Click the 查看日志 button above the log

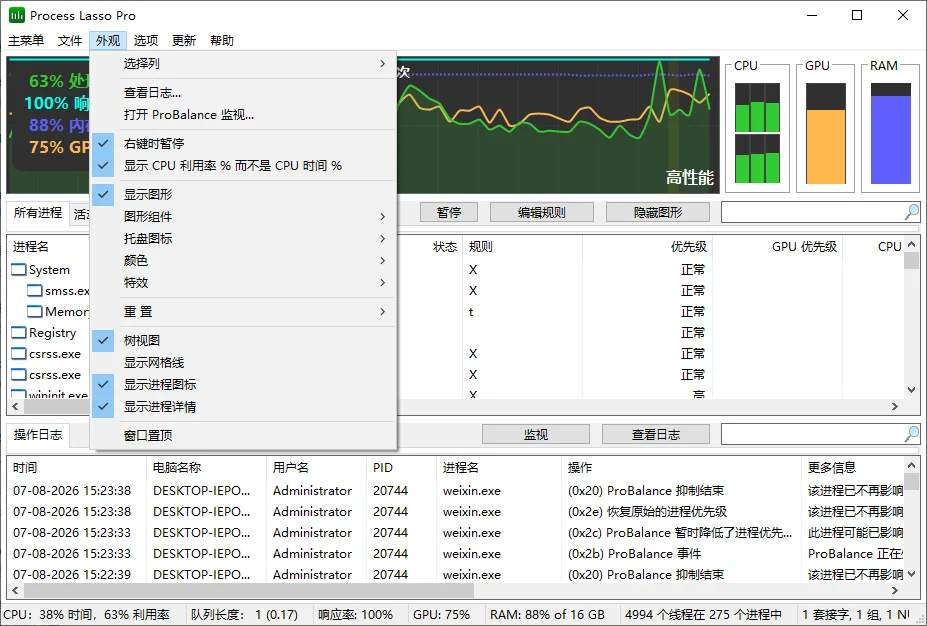pos(656,434)
